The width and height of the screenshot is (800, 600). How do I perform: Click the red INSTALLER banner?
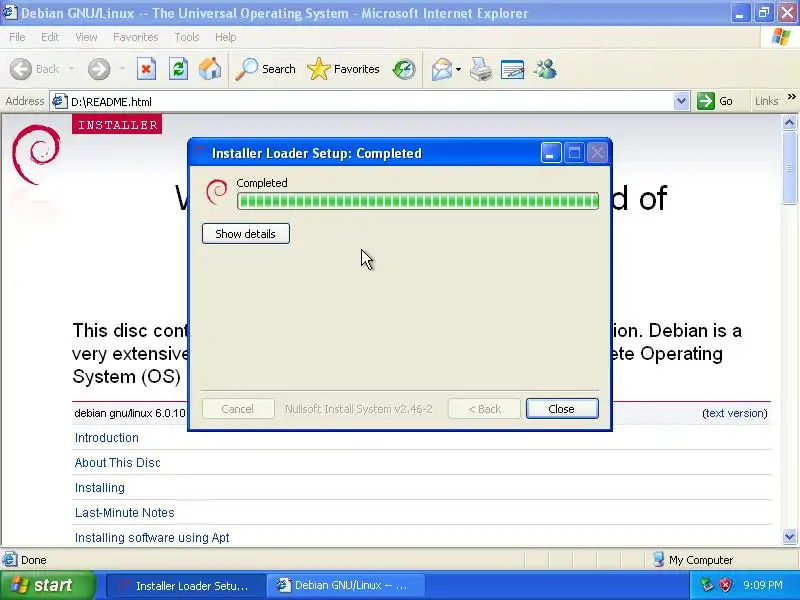click(117, 124)
